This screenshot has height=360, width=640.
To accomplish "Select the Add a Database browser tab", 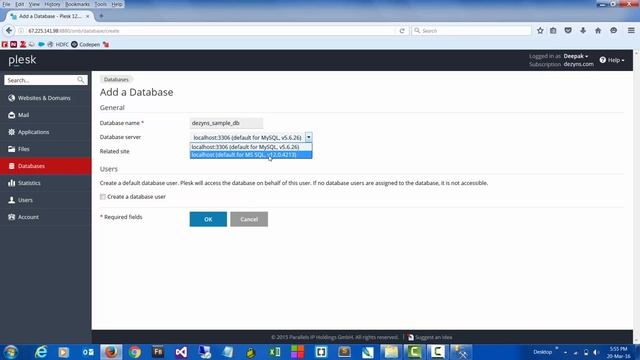I will coord(50,16).
